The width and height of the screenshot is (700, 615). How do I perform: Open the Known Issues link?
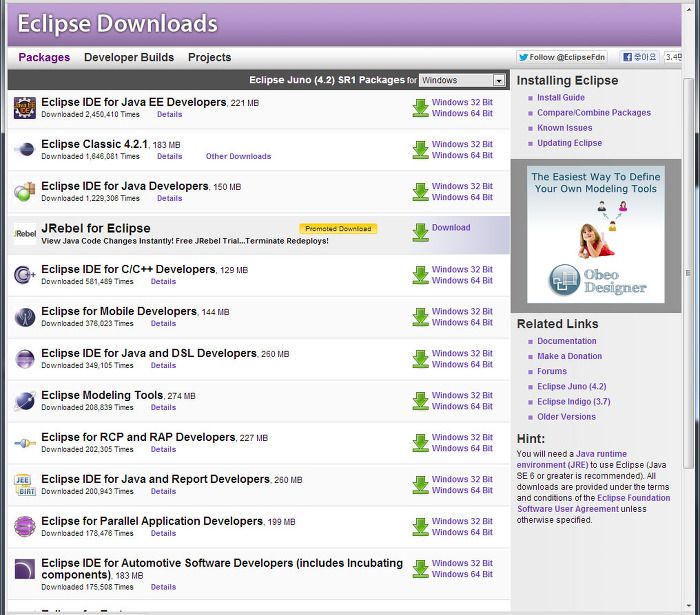tap(565, 128)
